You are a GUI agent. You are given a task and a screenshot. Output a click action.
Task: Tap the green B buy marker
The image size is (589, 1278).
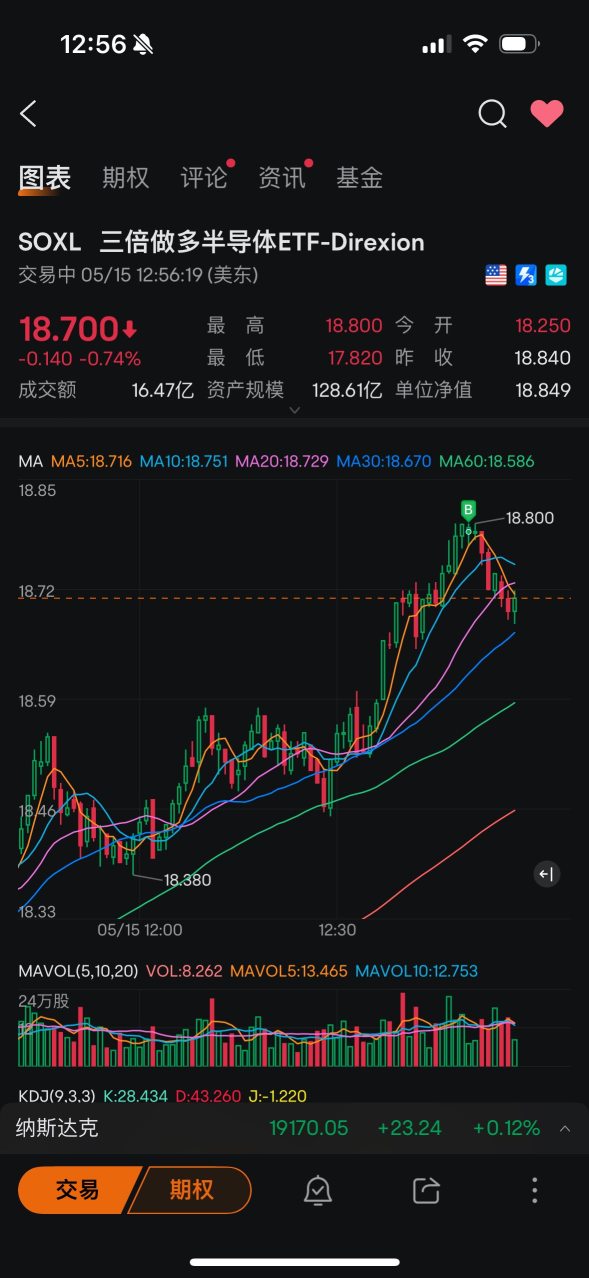click(467, 510)
